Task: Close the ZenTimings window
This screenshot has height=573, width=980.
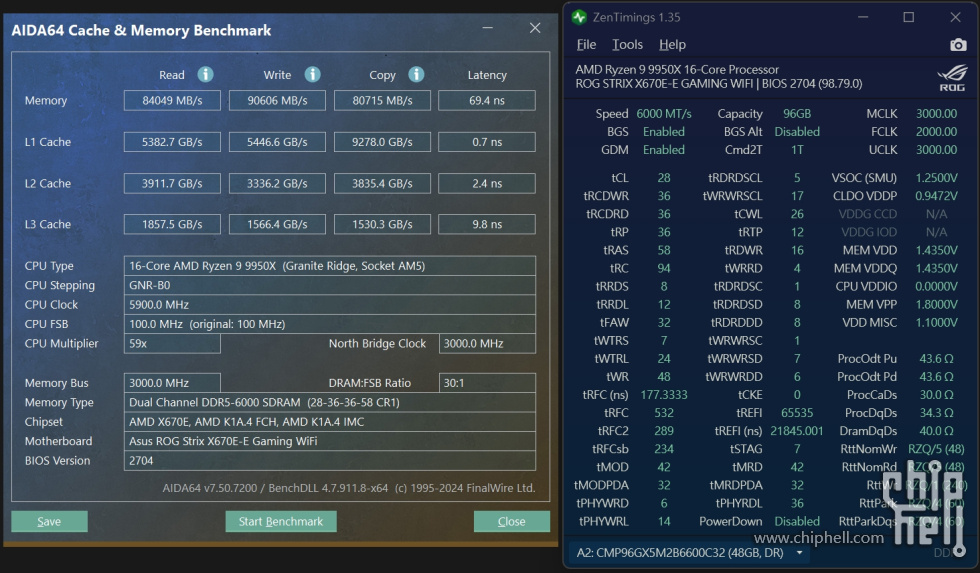Action: click(955, 17)
